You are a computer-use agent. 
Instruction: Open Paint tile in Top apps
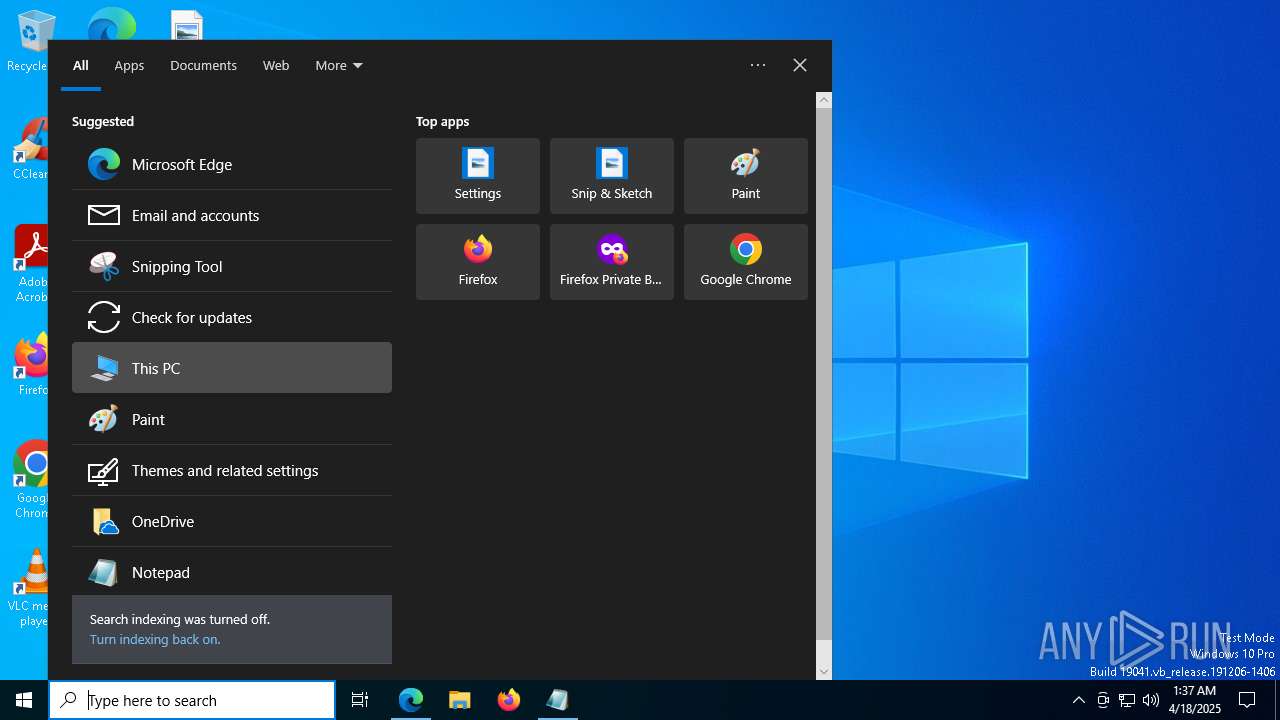tap(746, 176)
